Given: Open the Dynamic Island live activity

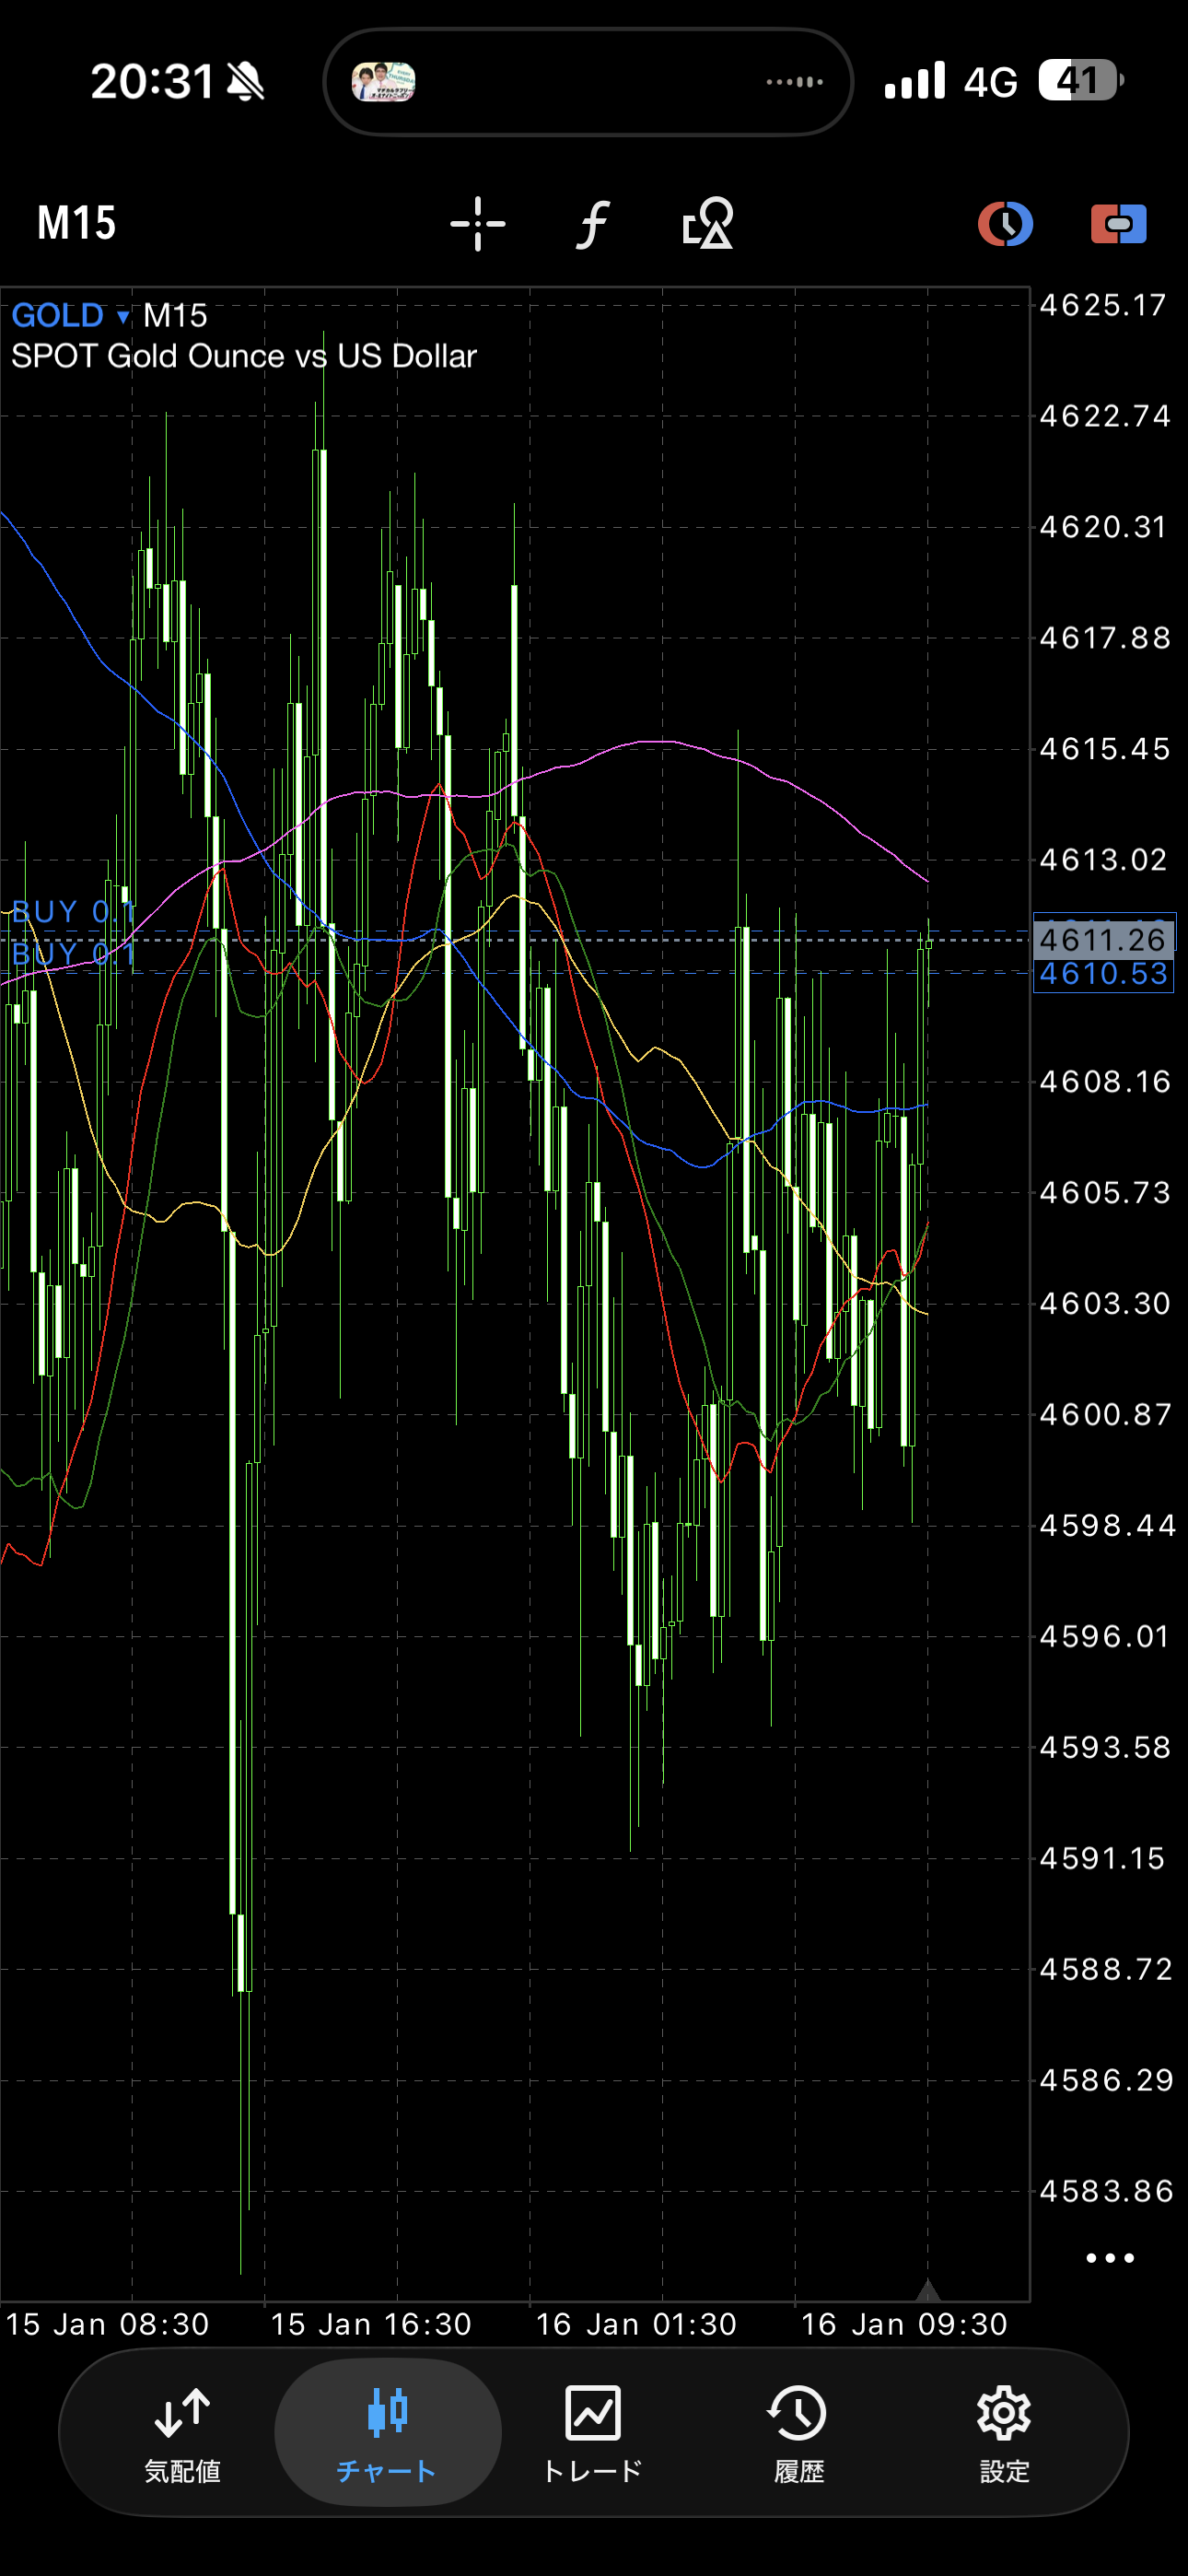Looking at the screenshot, I should pos(588,82).
